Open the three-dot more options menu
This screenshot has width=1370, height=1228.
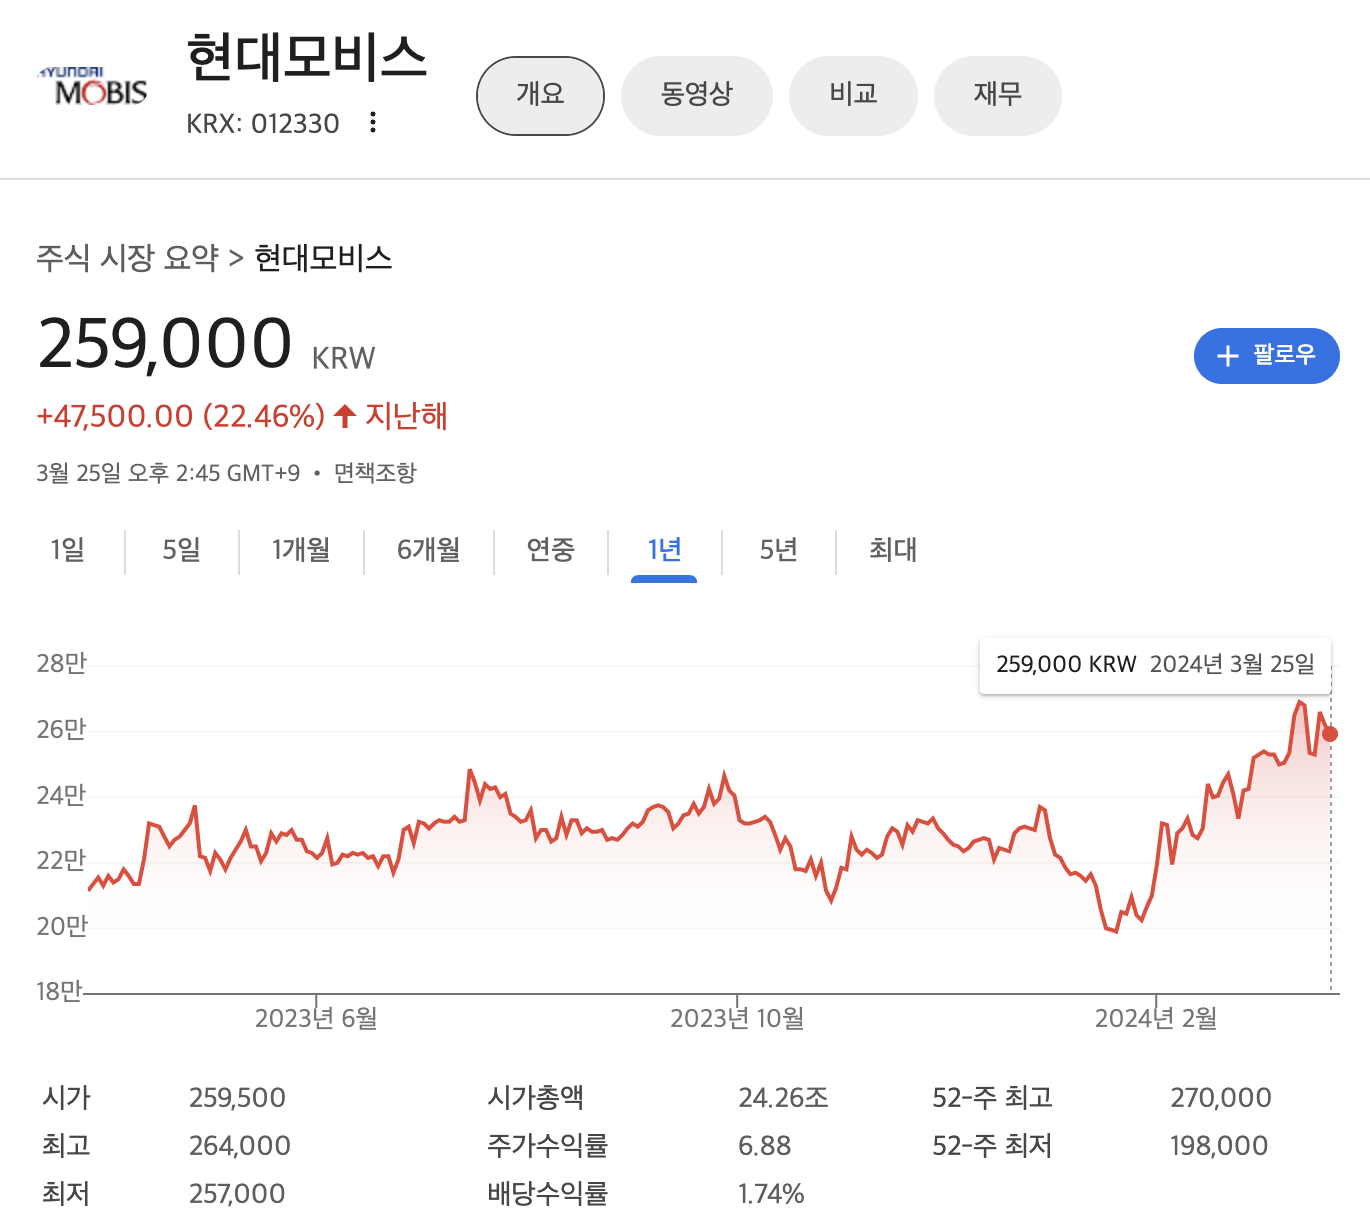tap(373, 123)
